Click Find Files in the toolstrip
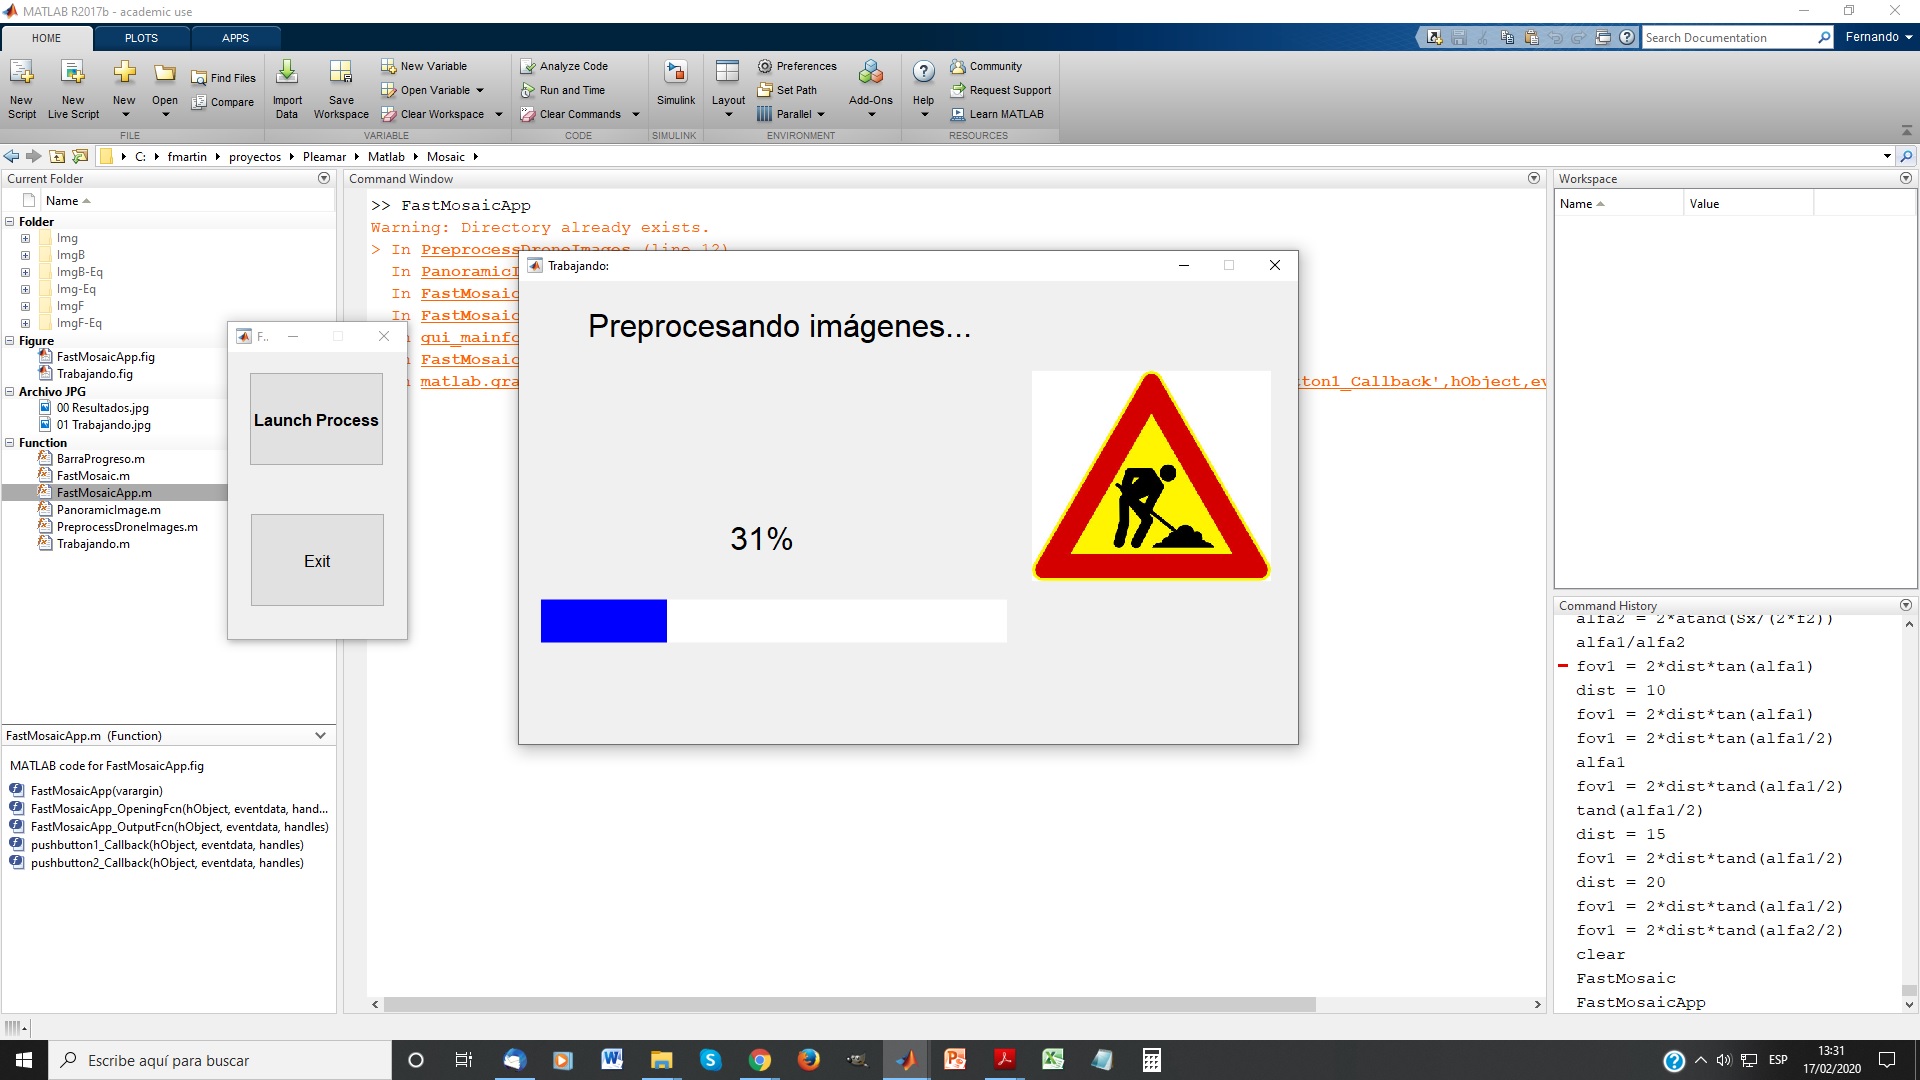Viewport: 1920px width, 1080px height. (x=223, y=78)
